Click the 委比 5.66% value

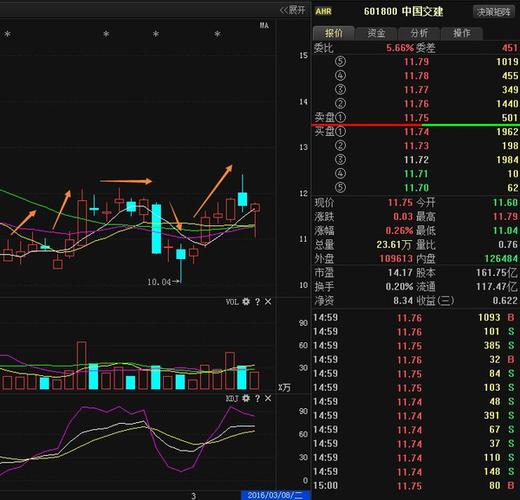[400, 48]
